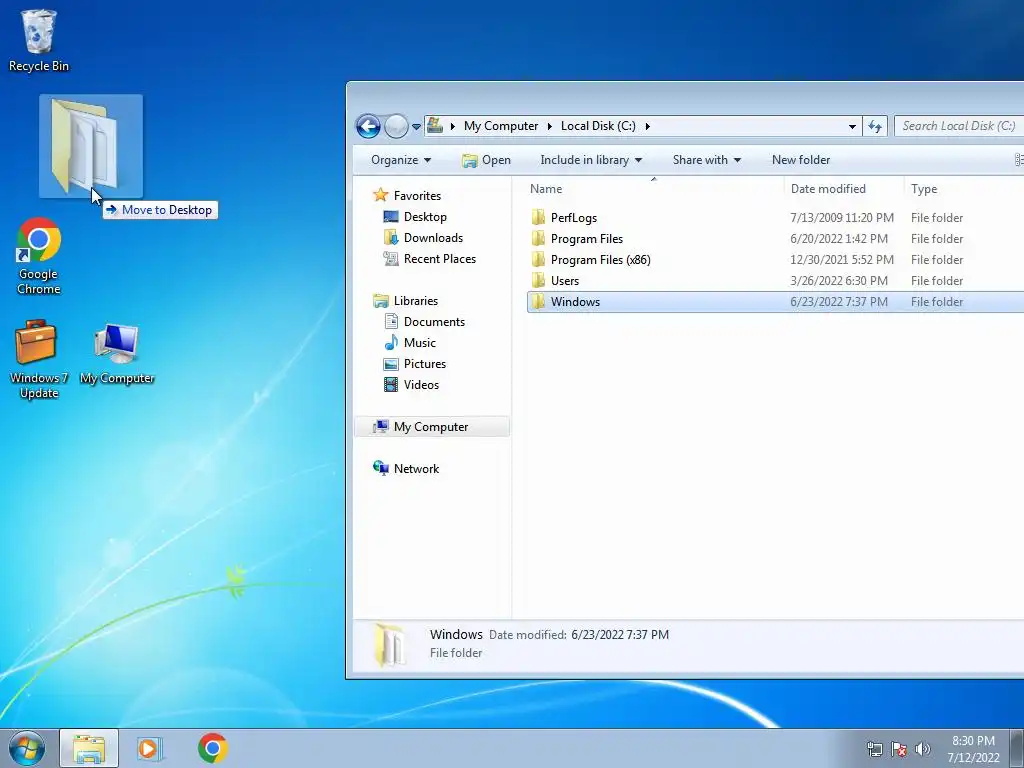Screen dimensions: 1024x768
Task: Launch Windows Media Player from taskbar
Action: pos(150,748)
